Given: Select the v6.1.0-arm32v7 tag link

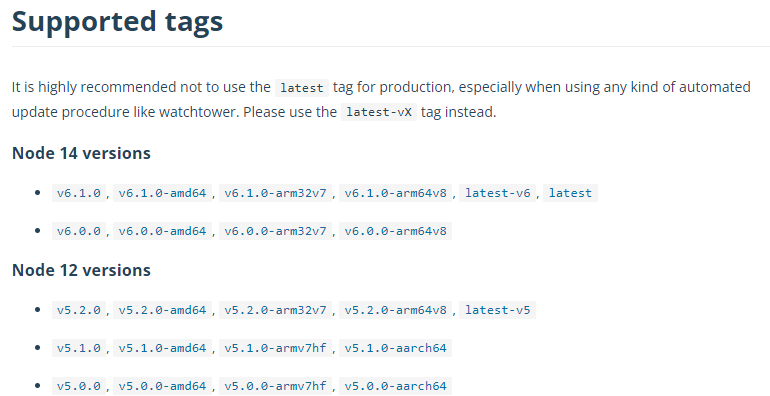Looking at the screenshot, I should 275,193.
